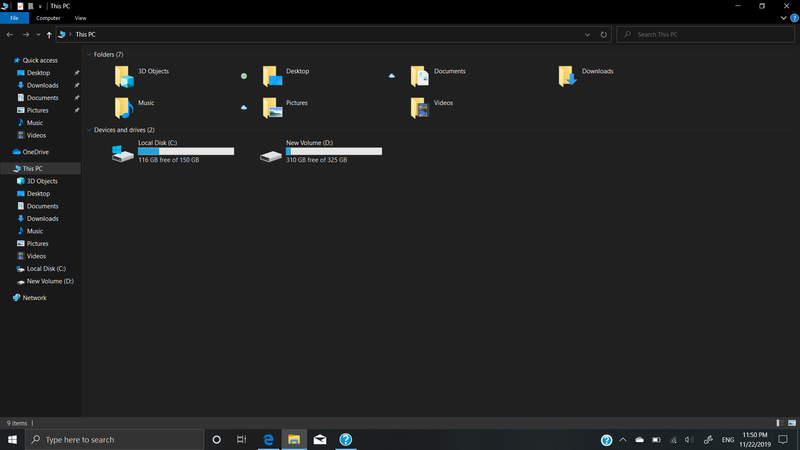Open the Pictures folder in Folders section

click(x=272, y=108)
